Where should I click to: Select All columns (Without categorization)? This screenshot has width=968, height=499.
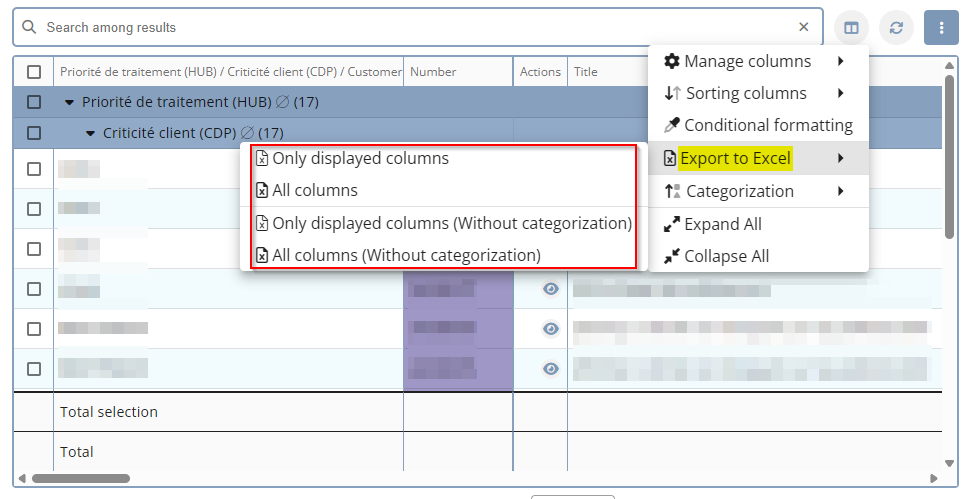coord(405,255)
